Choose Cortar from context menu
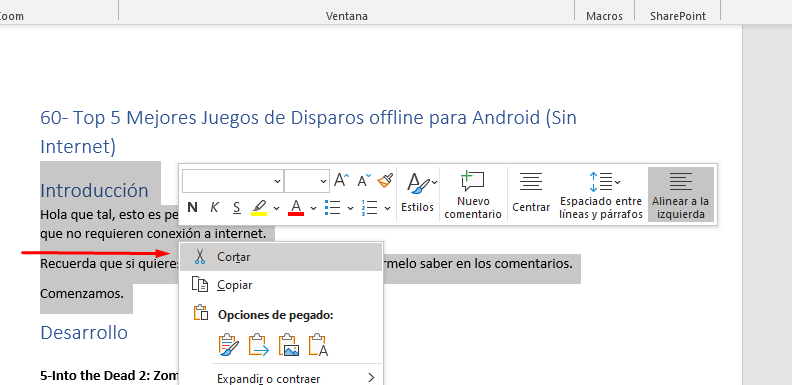This screenshot has height=385, width=792. 281,257
